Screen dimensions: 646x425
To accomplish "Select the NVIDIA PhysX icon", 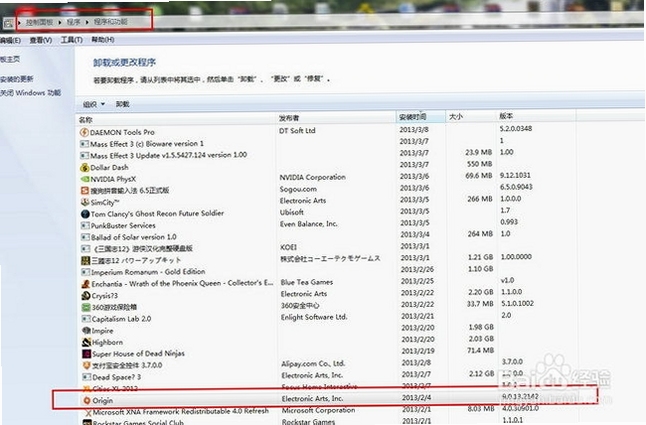I will (85, 179).
